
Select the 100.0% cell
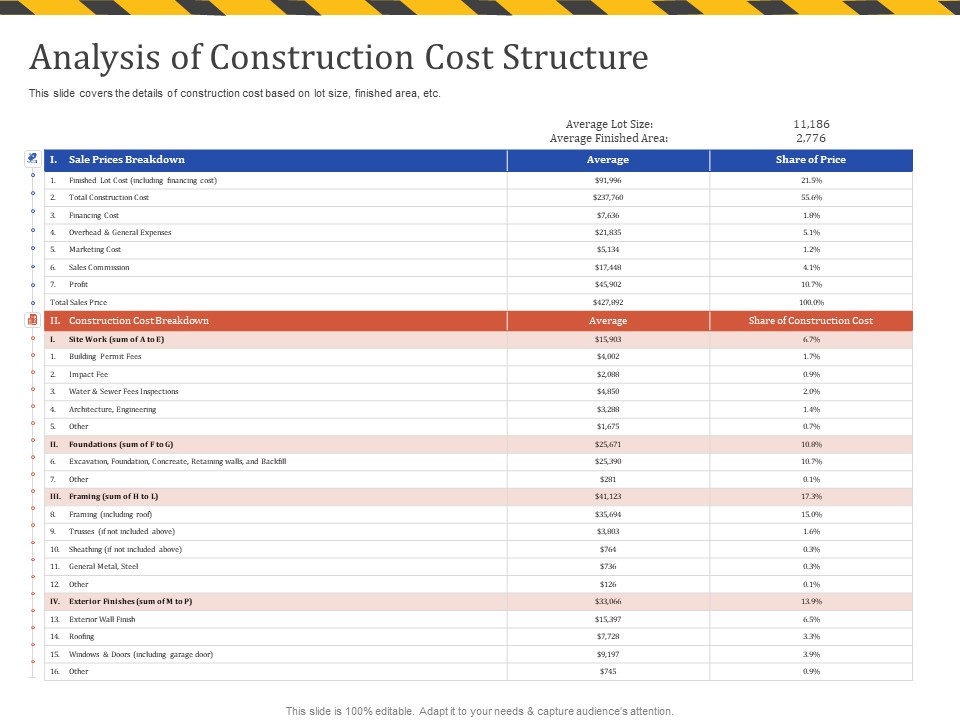click(811, 302)
